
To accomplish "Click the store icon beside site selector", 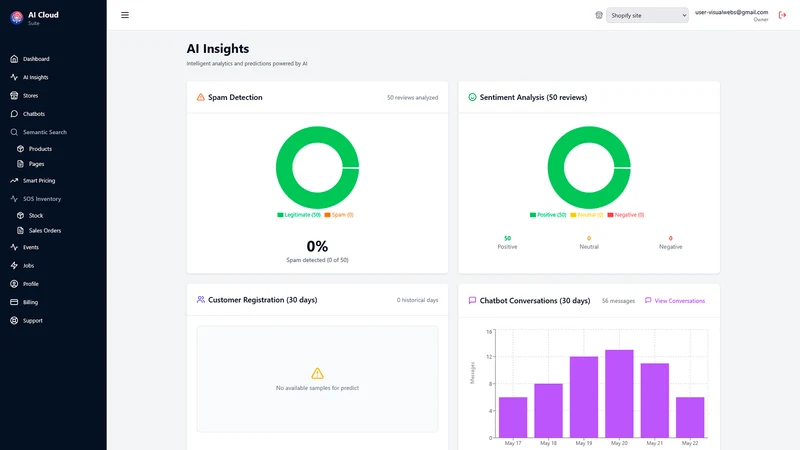I will click(599, 15).
